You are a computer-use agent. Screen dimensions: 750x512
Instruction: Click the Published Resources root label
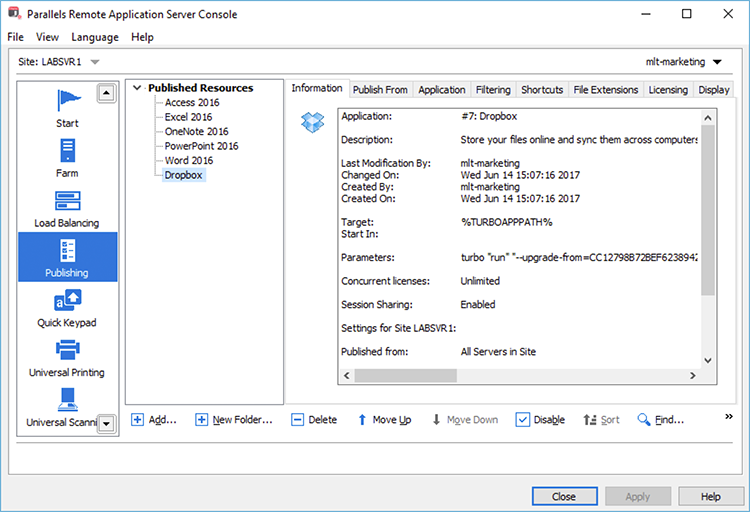(200, 88)
